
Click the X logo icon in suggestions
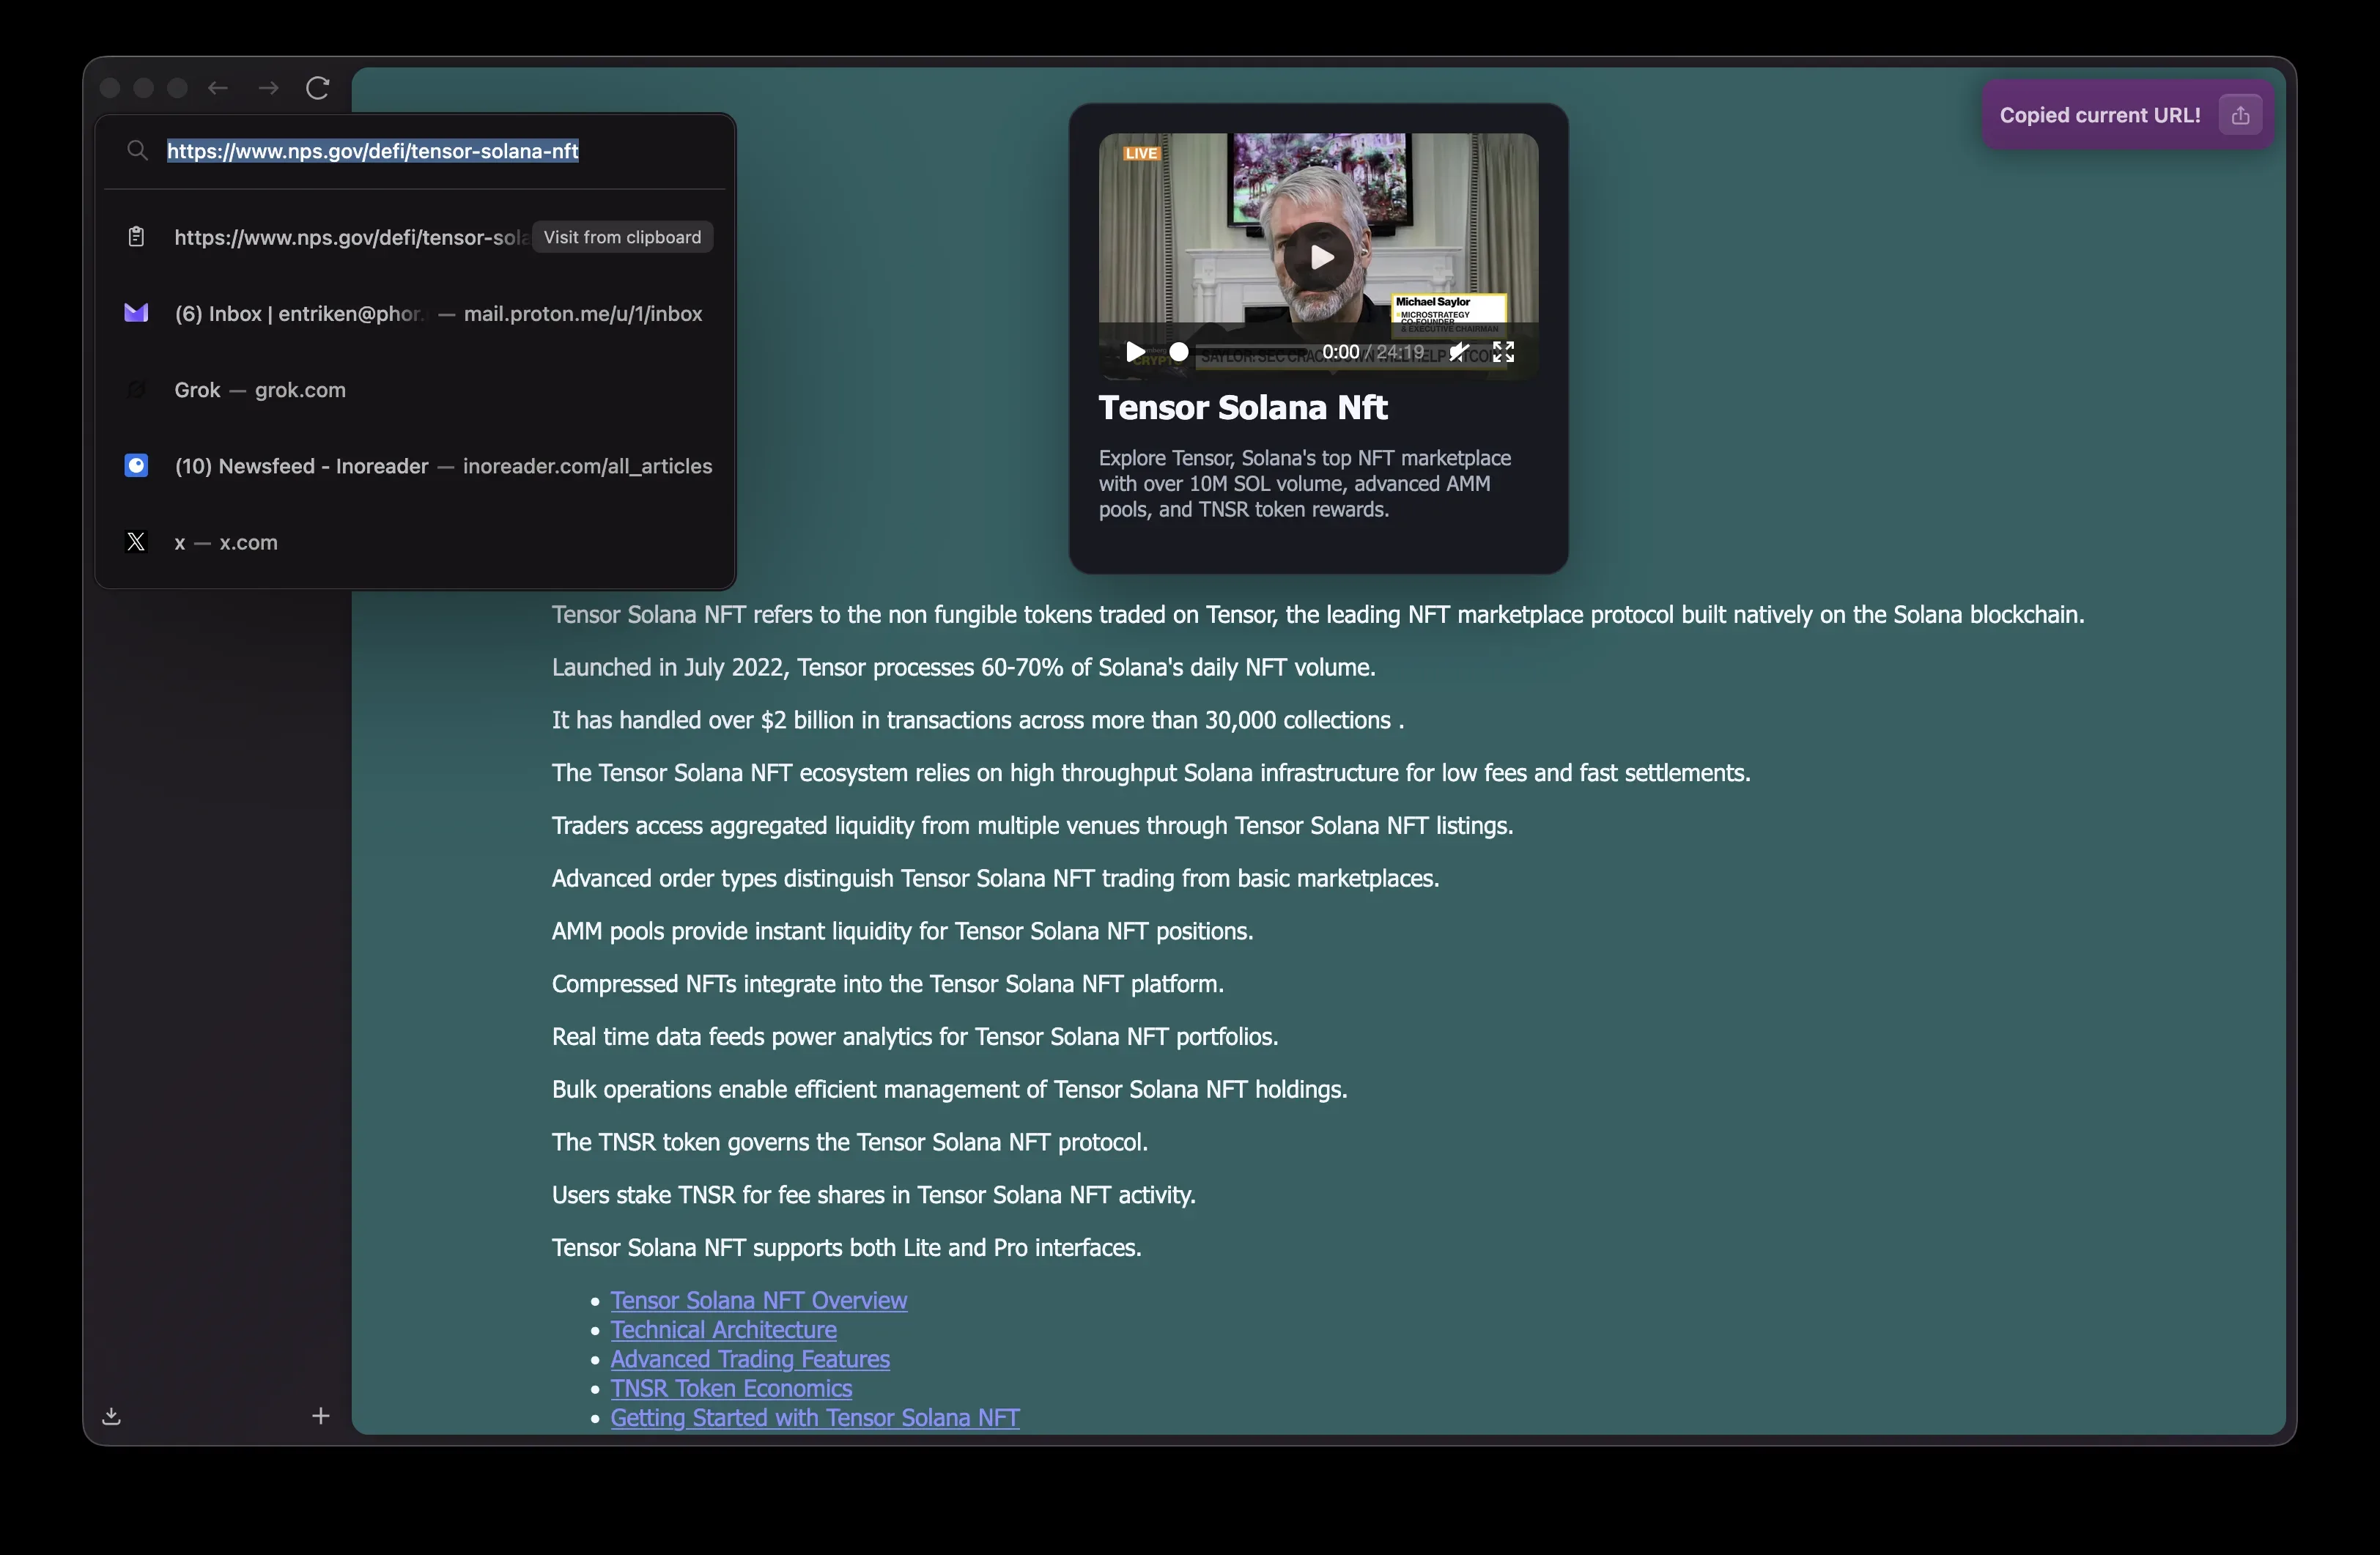pyautogui.click(x=136, y=541)
